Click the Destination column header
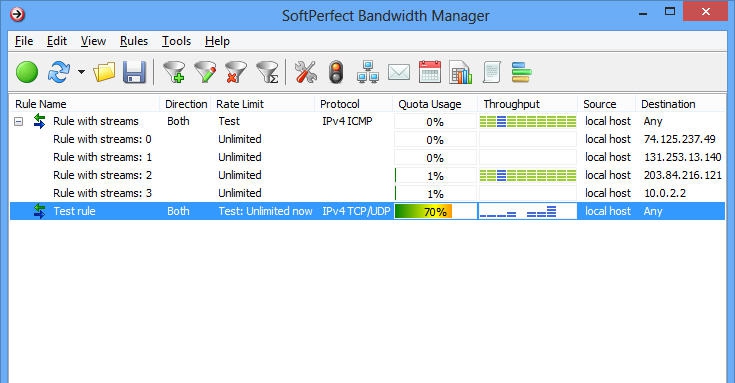The height and width of the screenshot is (383, 735). (x=681, y=104)
